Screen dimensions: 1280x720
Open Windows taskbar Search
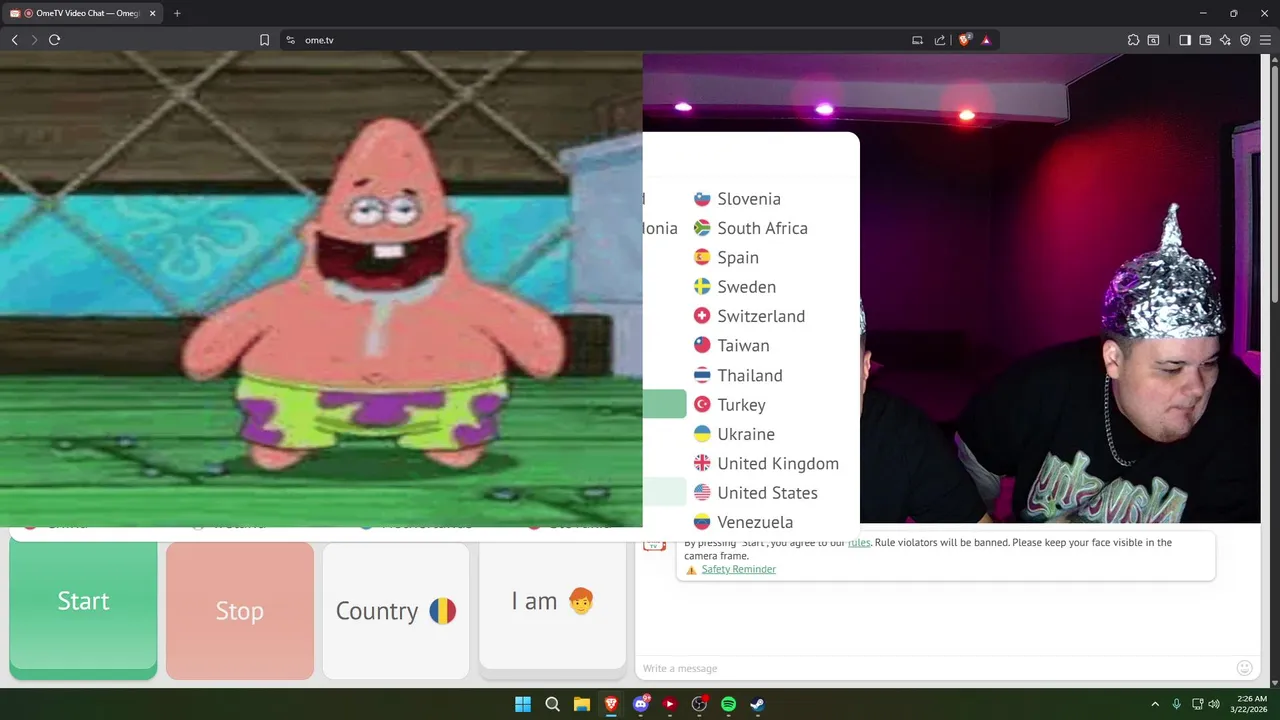click(552, 704)
